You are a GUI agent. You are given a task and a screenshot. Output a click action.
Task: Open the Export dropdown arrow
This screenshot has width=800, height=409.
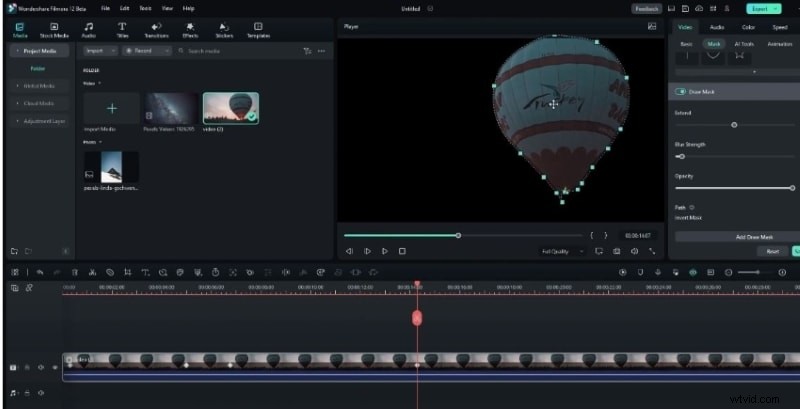coord(777,9)
